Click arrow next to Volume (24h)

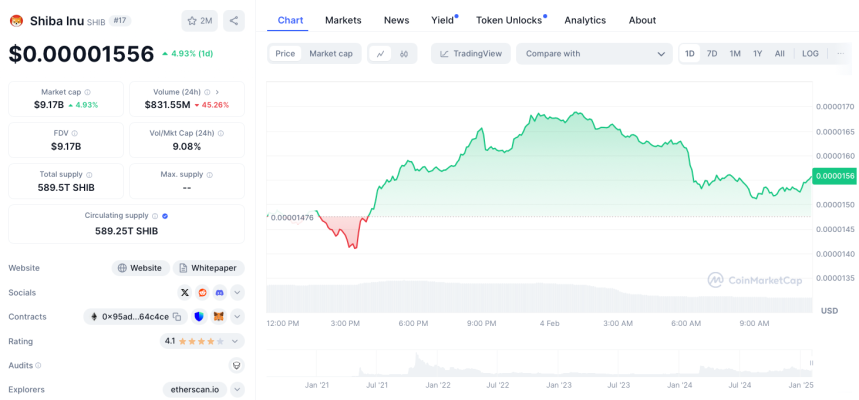(x=217, y=93)
